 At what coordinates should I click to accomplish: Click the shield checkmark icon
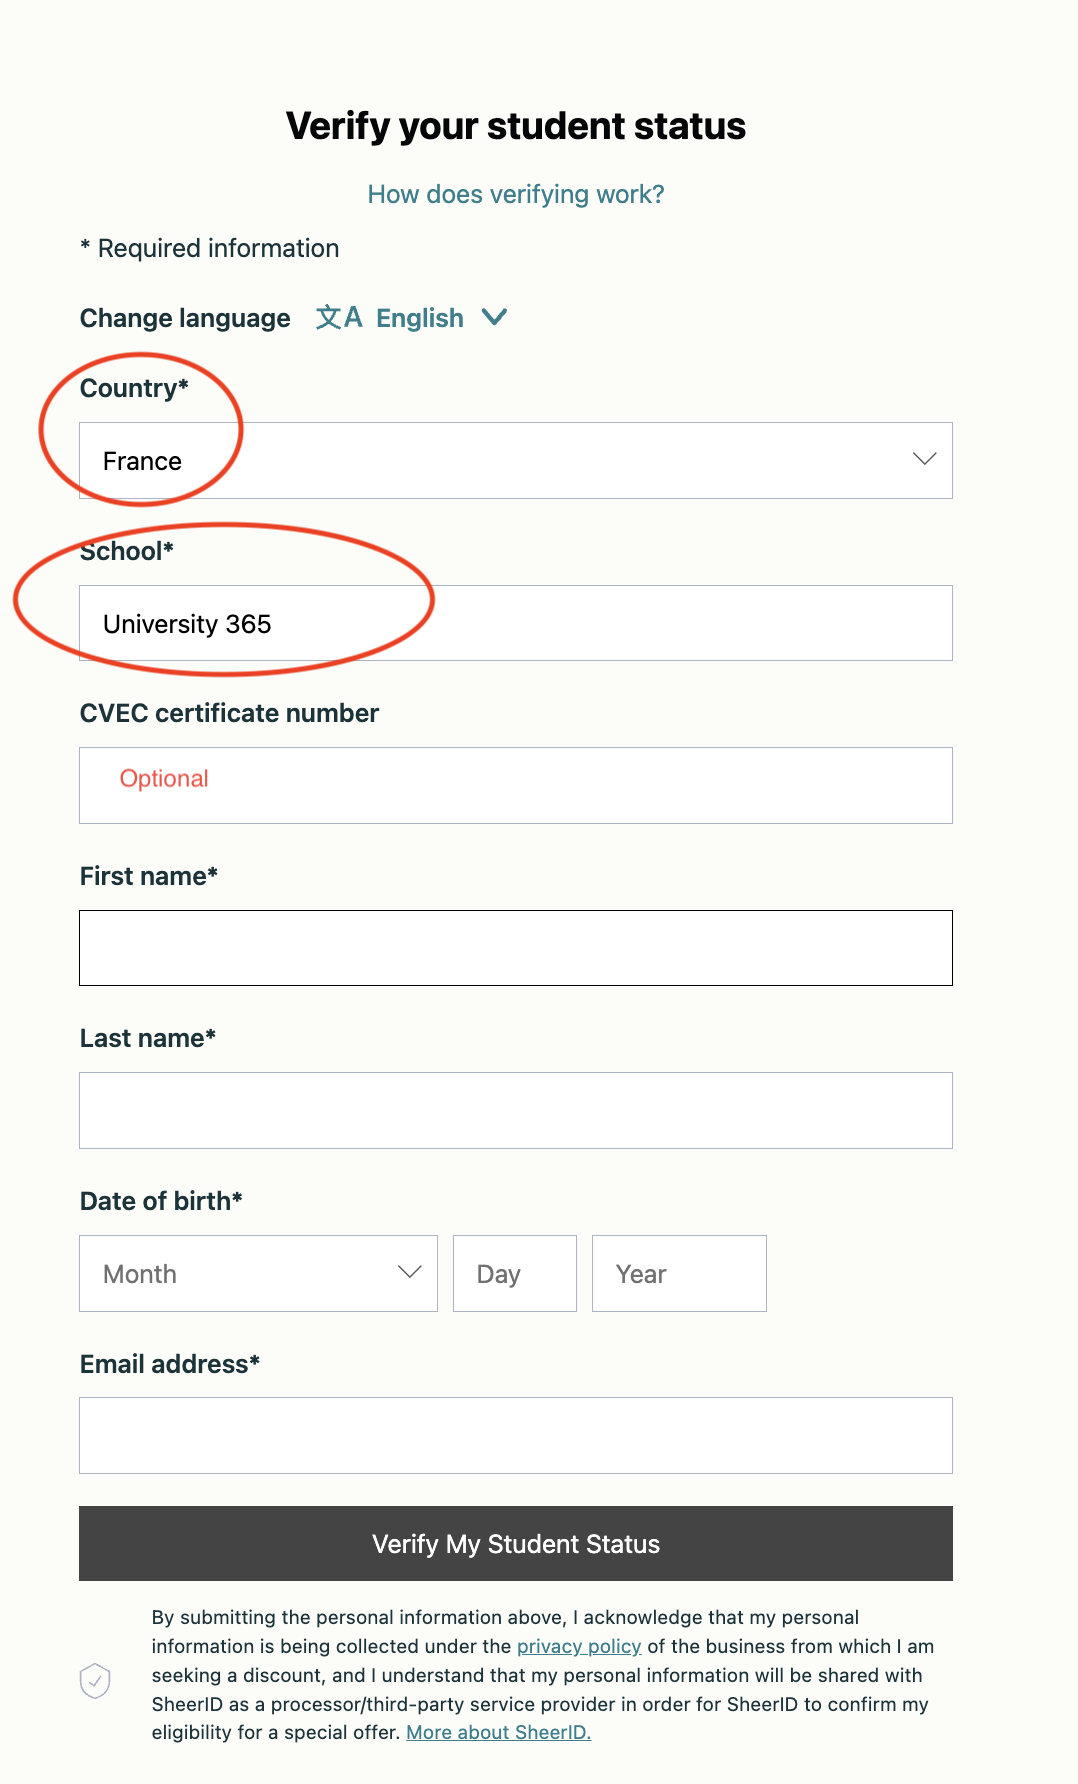pos(95,1680)
